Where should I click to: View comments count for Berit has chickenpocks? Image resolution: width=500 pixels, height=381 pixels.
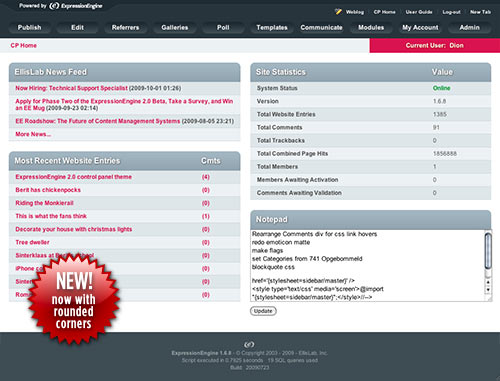click(x=206, y=190)
